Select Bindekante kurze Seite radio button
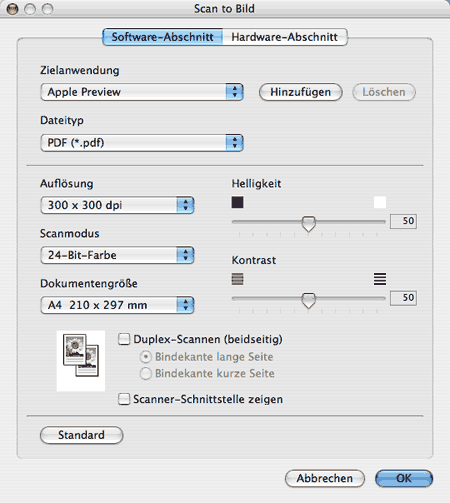This screenshot has width=450, height=503. (146, 373)
